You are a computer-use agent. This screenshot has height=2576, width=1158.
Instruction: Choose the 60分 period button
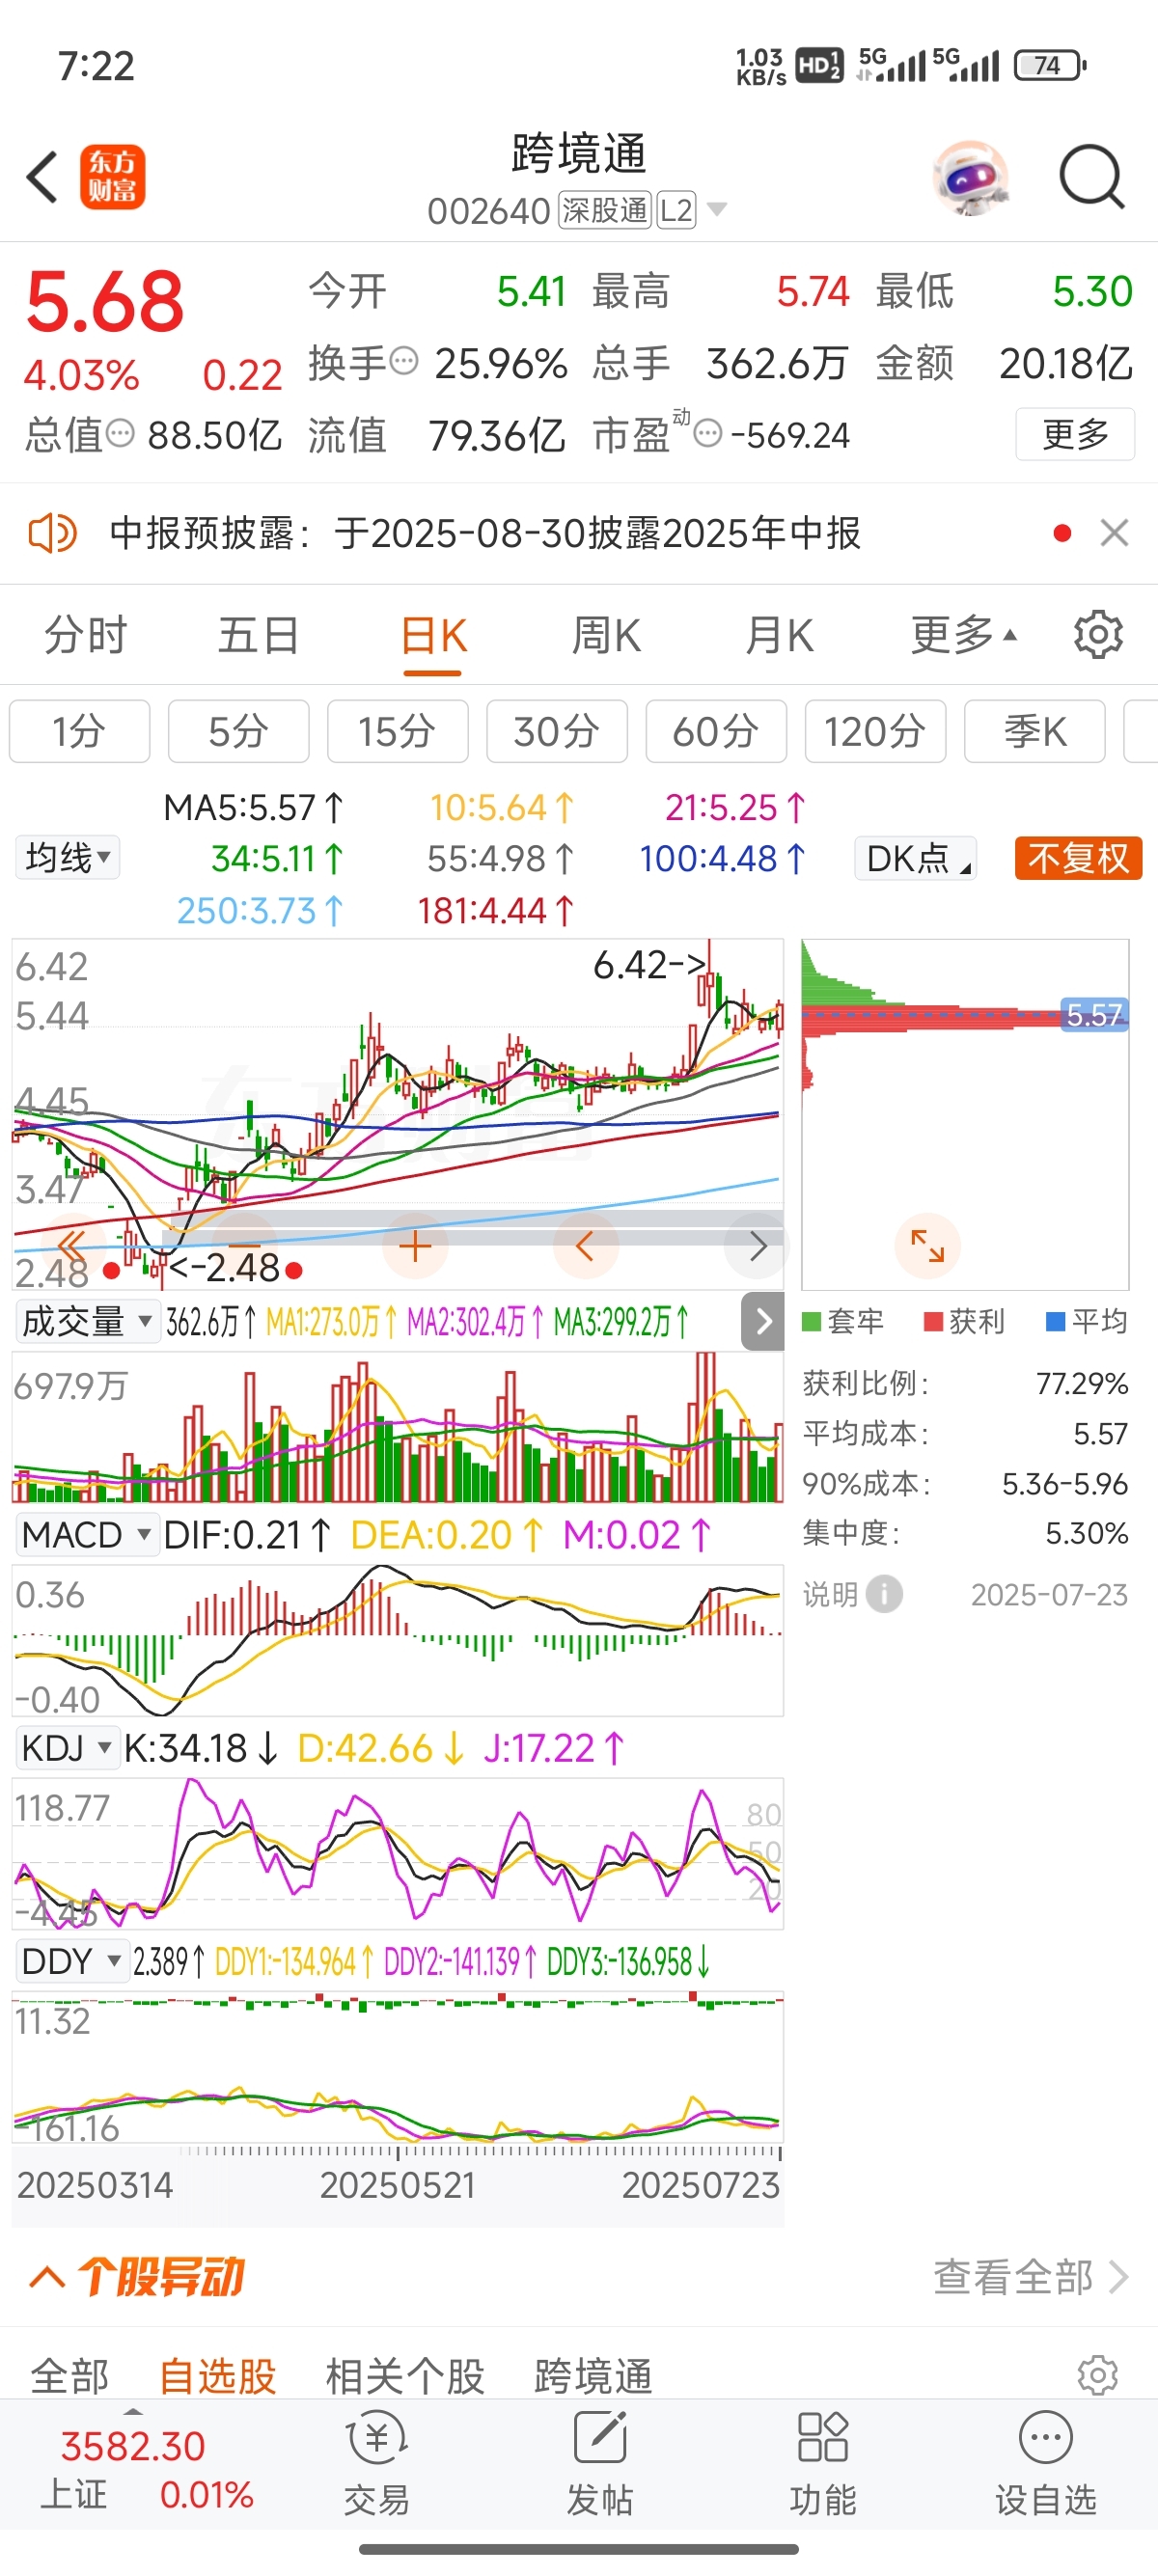pyautogui.click(x=716, y=731)
